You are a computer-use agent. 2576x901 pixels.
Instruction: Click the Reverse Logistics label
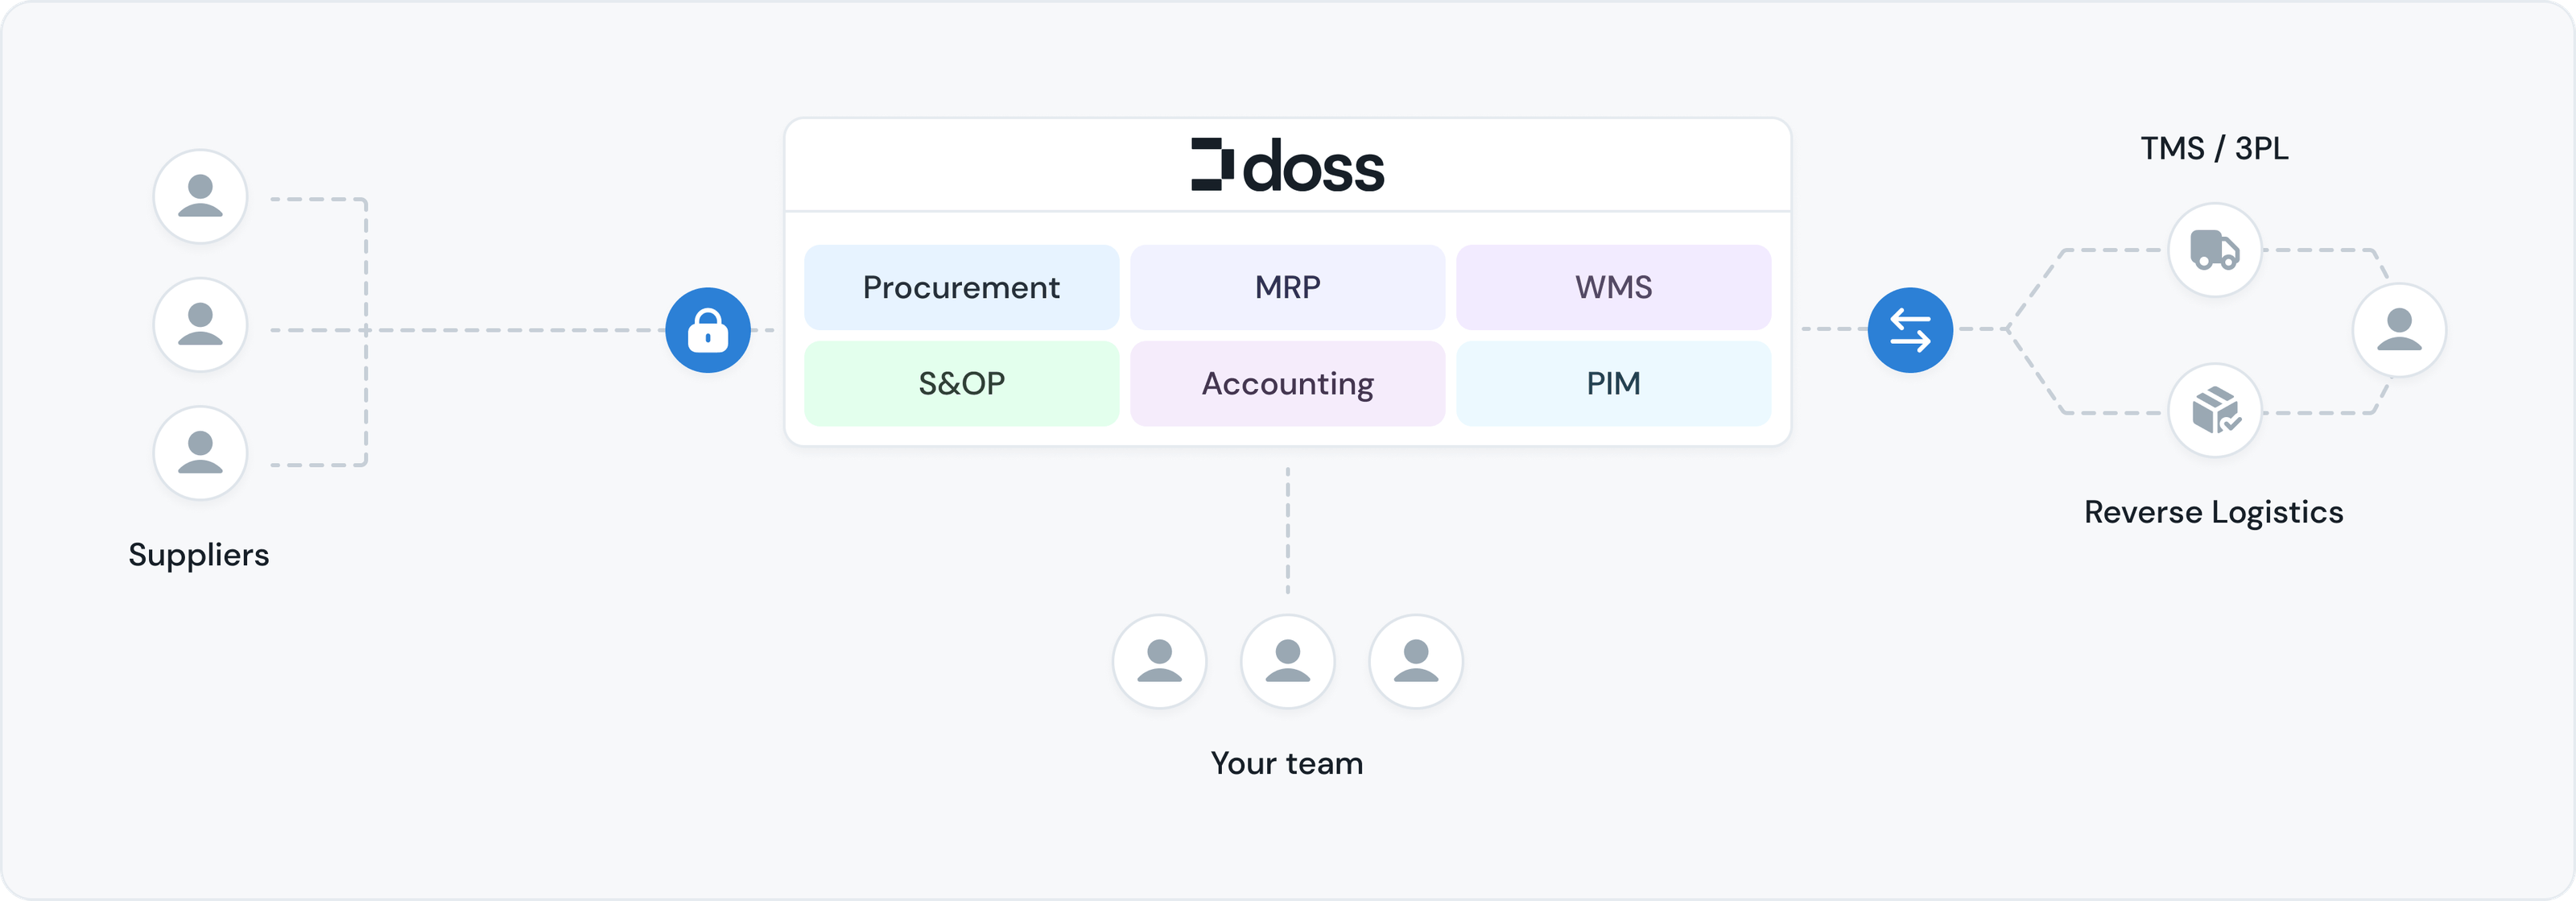(x=2213, y=512)
